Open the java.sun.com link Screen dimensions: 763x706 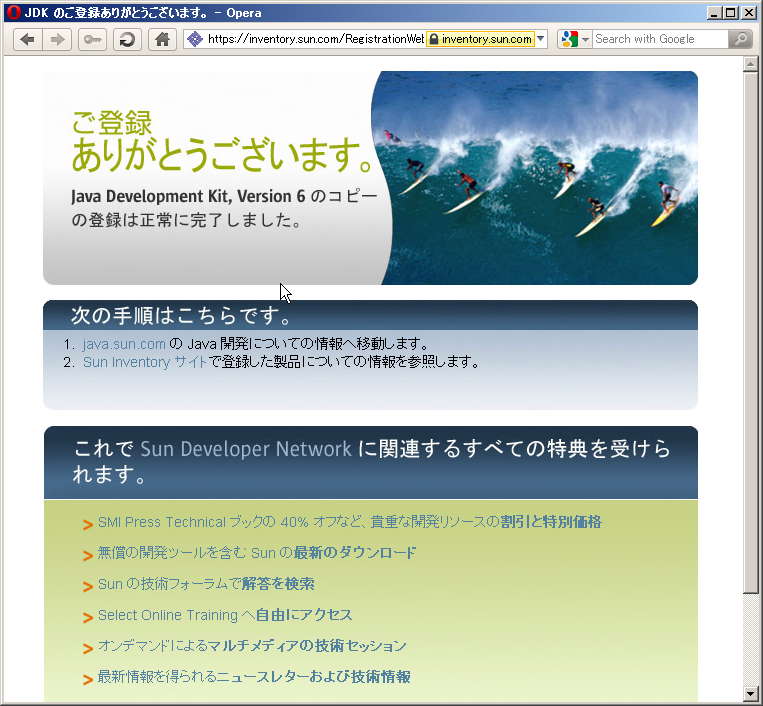pos(124,344)
